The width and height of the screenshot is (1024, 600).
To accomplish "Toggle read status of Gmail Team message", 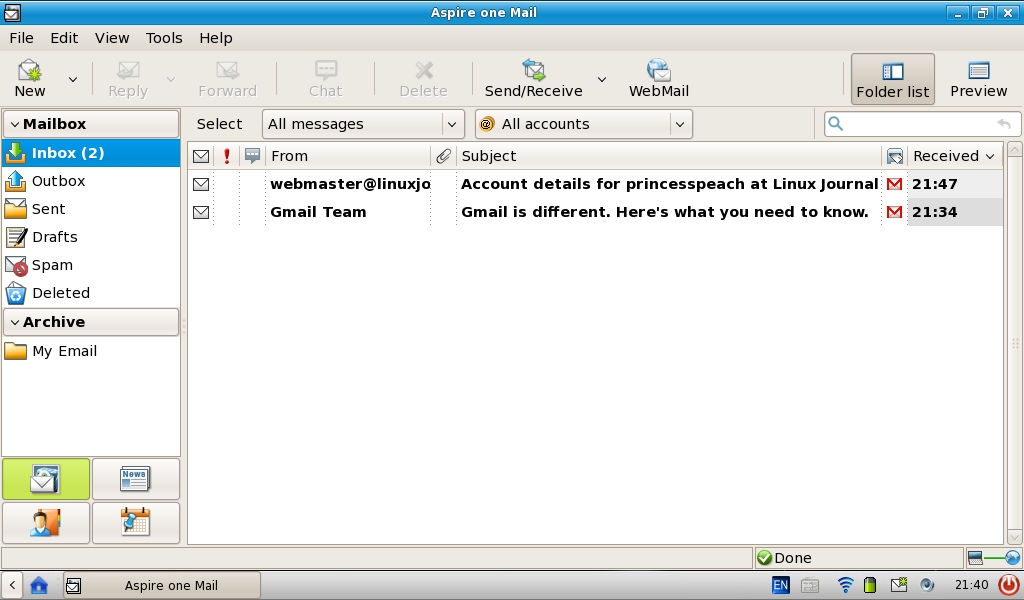I will (201, 212).
